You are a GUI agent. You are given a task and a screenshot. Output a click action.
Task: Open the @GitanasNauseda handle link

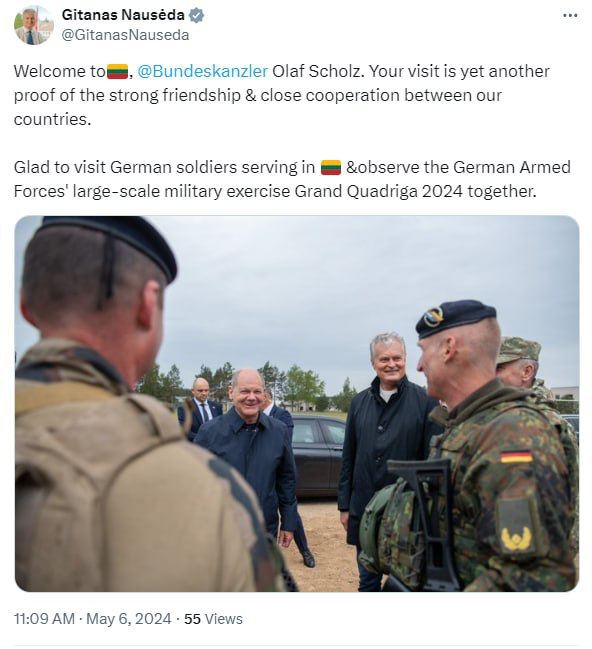click(x=125, y=35)
